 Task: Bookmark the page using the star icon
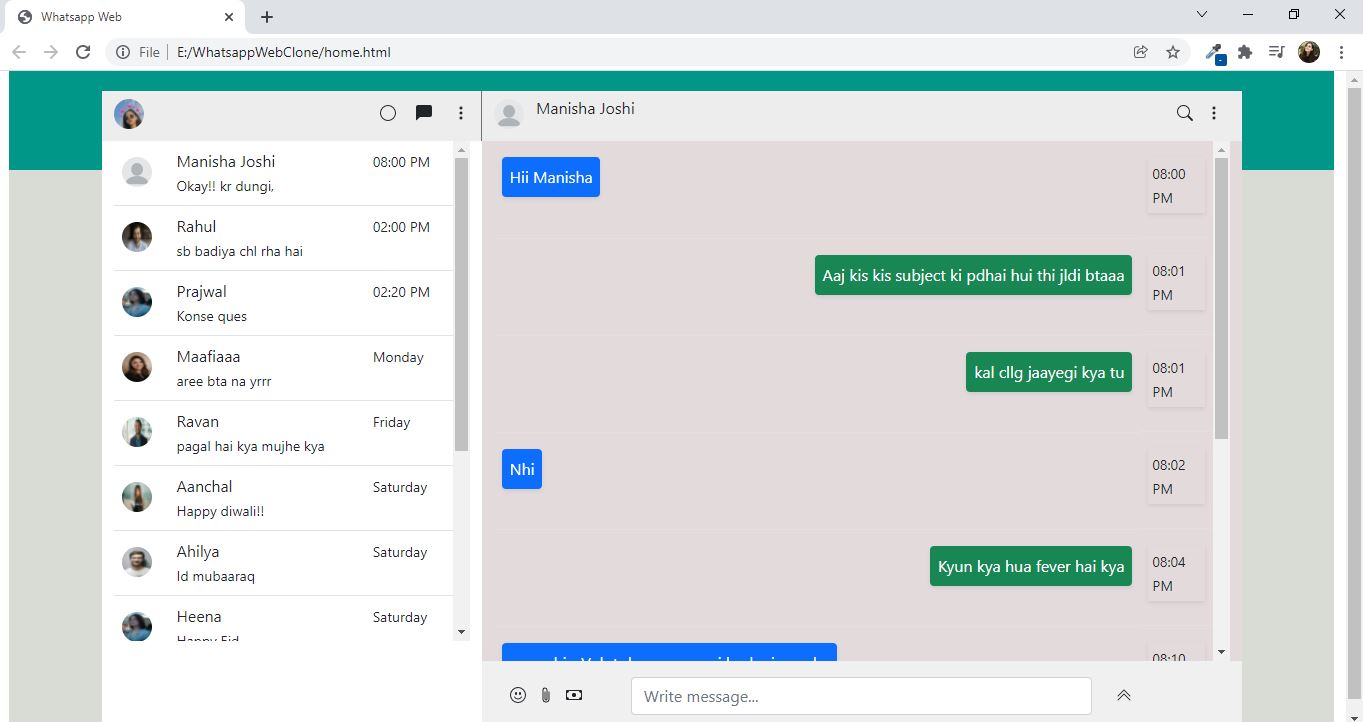[1172, 52]
